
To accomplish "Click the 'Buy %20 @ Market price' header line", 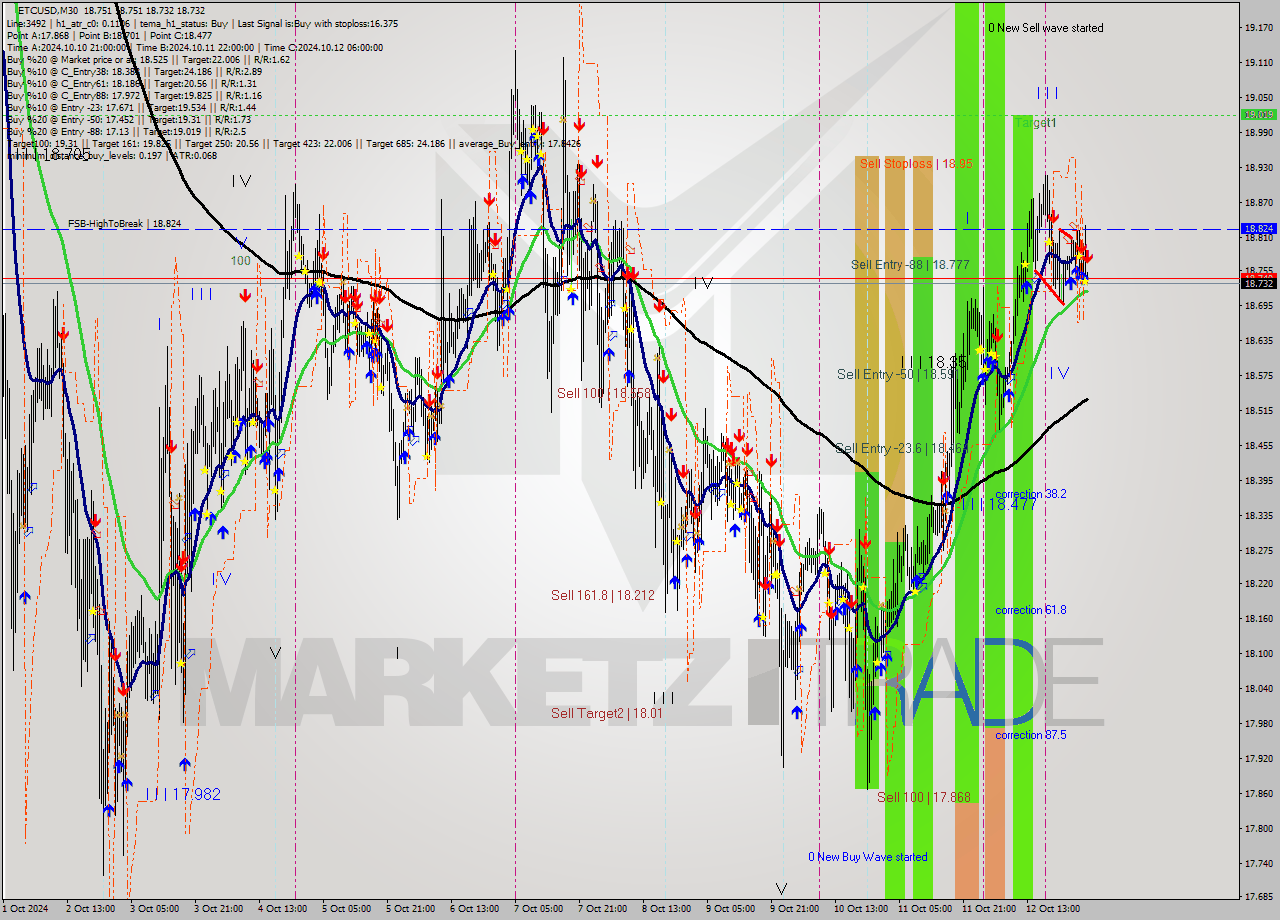I will point(148,59).
